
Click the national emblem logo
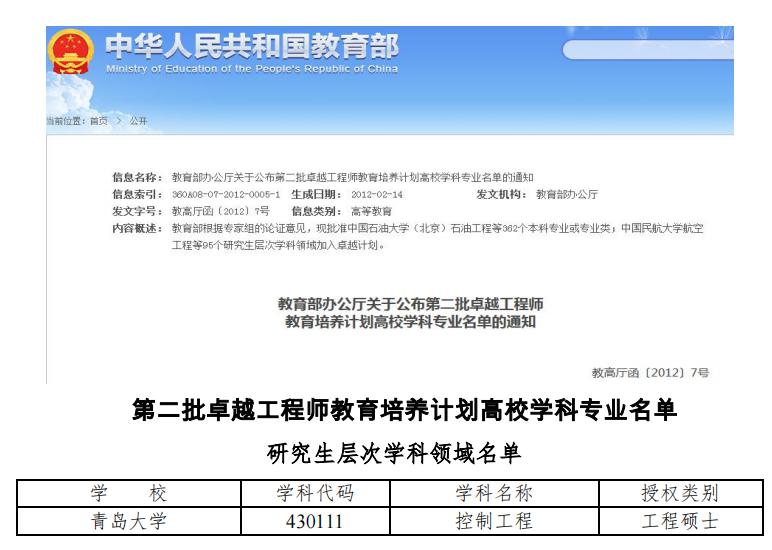[x=71, y=52]
